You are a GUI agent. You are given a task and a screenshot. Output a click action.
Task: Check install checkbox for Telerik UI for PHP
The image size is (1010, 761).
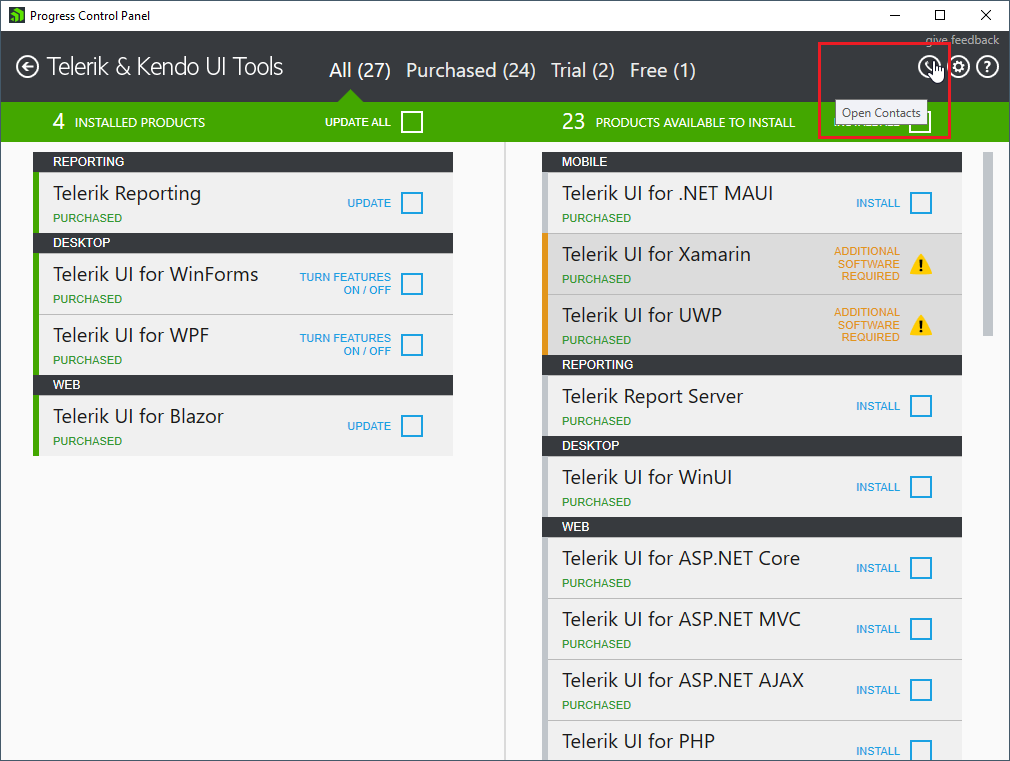(x=920, y=751)
